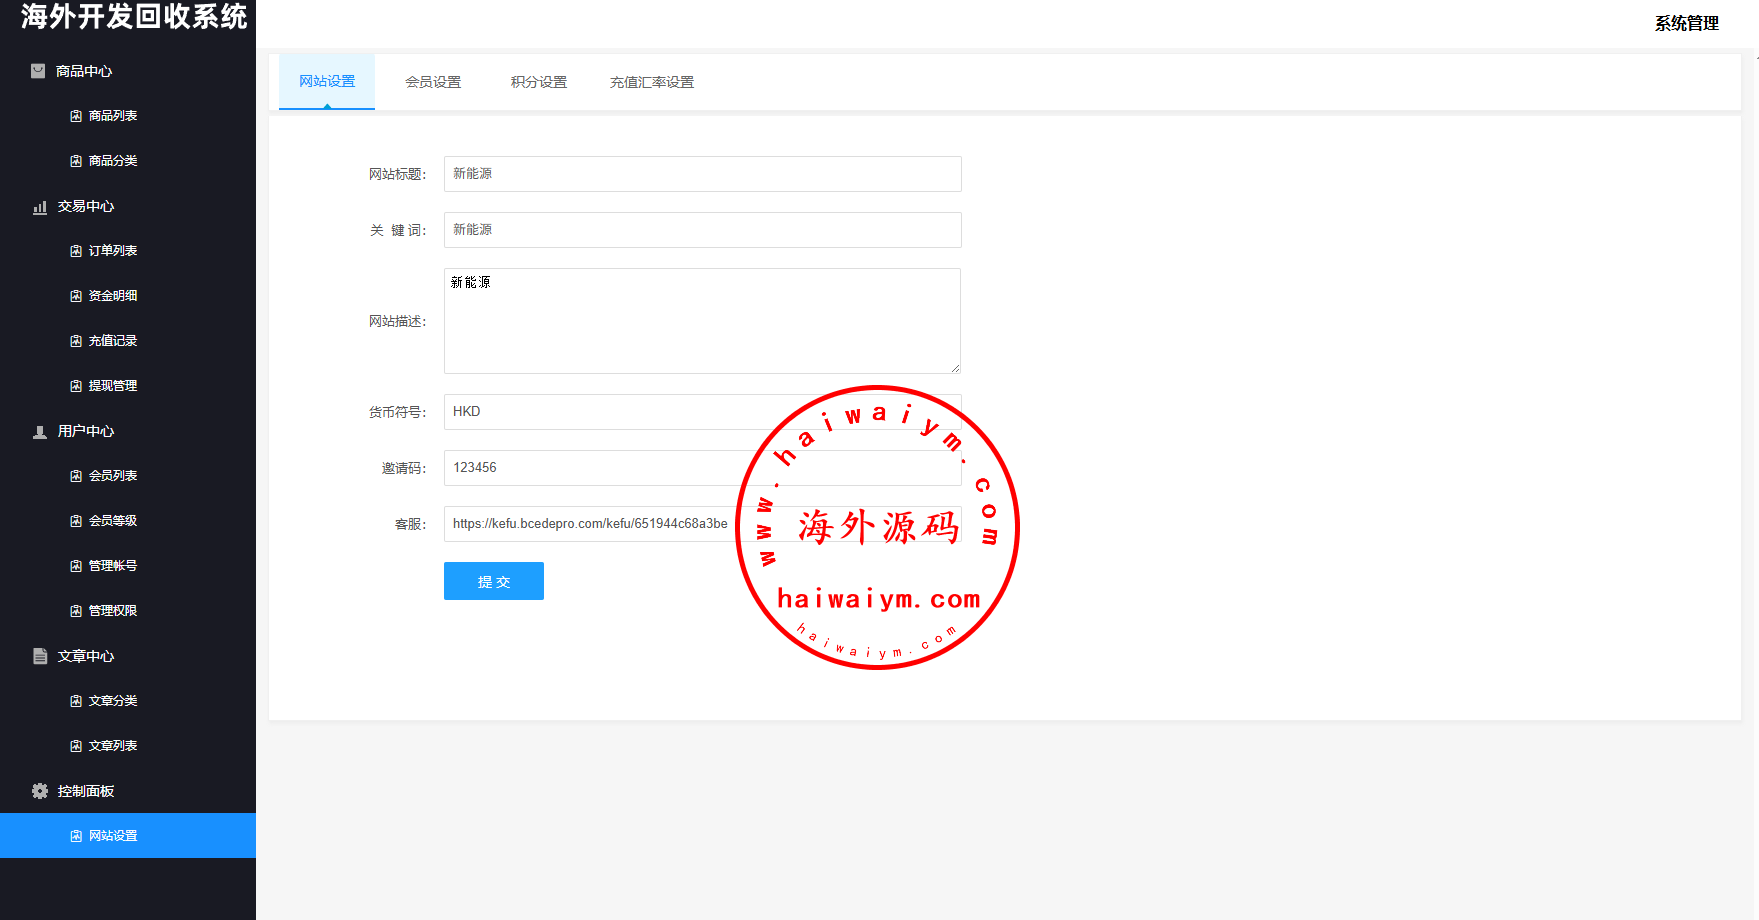Open 系统管理 in the top right
Image resolution: width=1759 pixels, height=920 pixels.
point(1686,23)
